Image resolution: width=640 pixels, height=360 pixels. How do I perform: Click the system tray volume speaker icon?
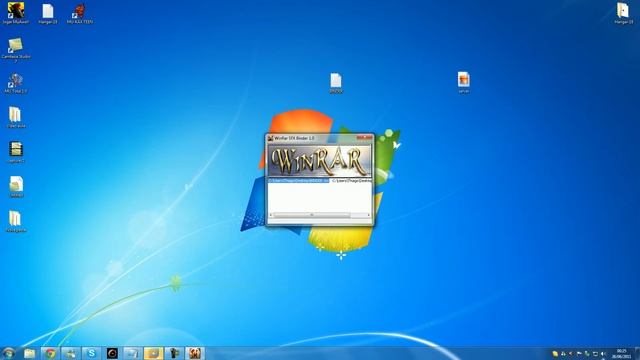(x=603, y=354)
